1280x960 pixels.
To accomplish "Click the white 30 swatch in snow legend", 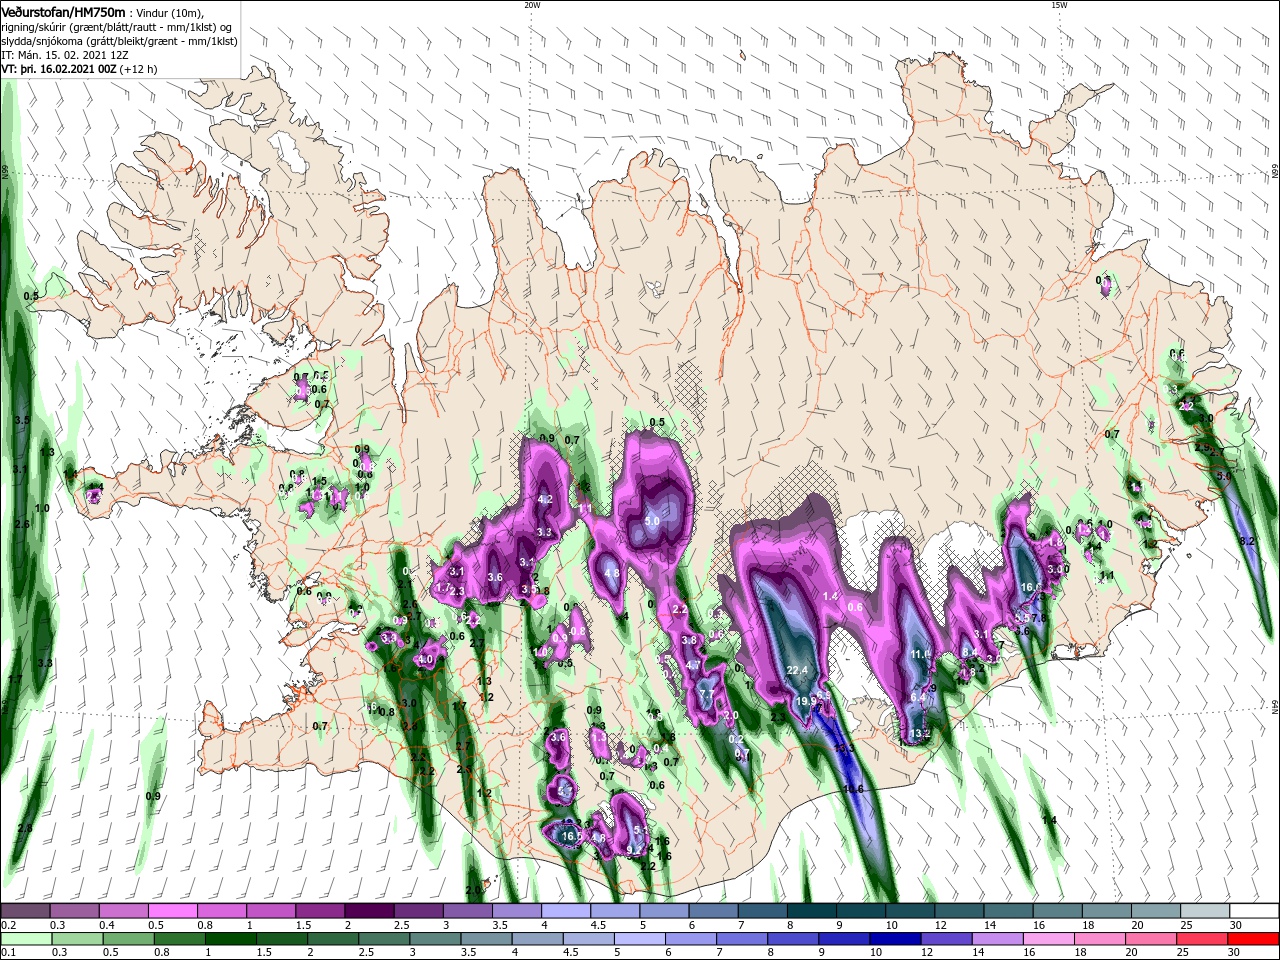I will (x=1254, y=911).
